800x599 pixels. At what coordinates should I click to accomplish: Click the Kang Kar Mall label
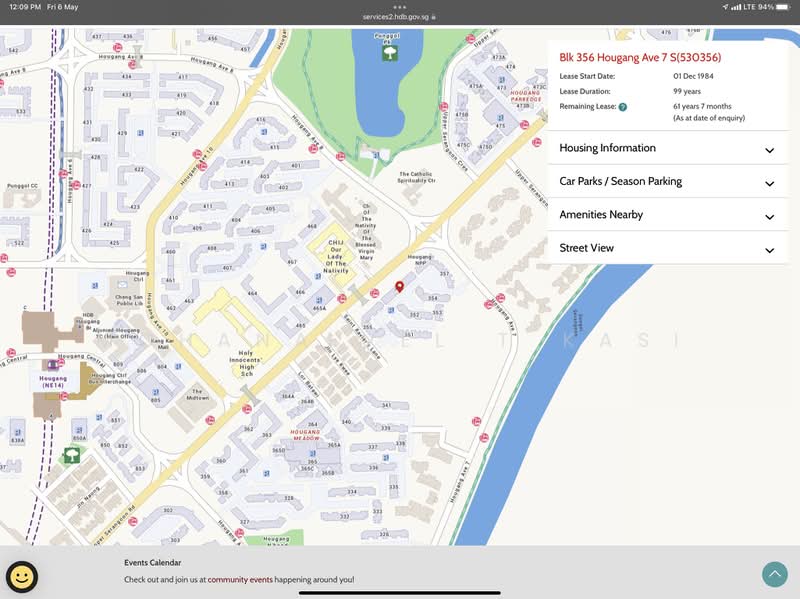(x=162, y=343)
